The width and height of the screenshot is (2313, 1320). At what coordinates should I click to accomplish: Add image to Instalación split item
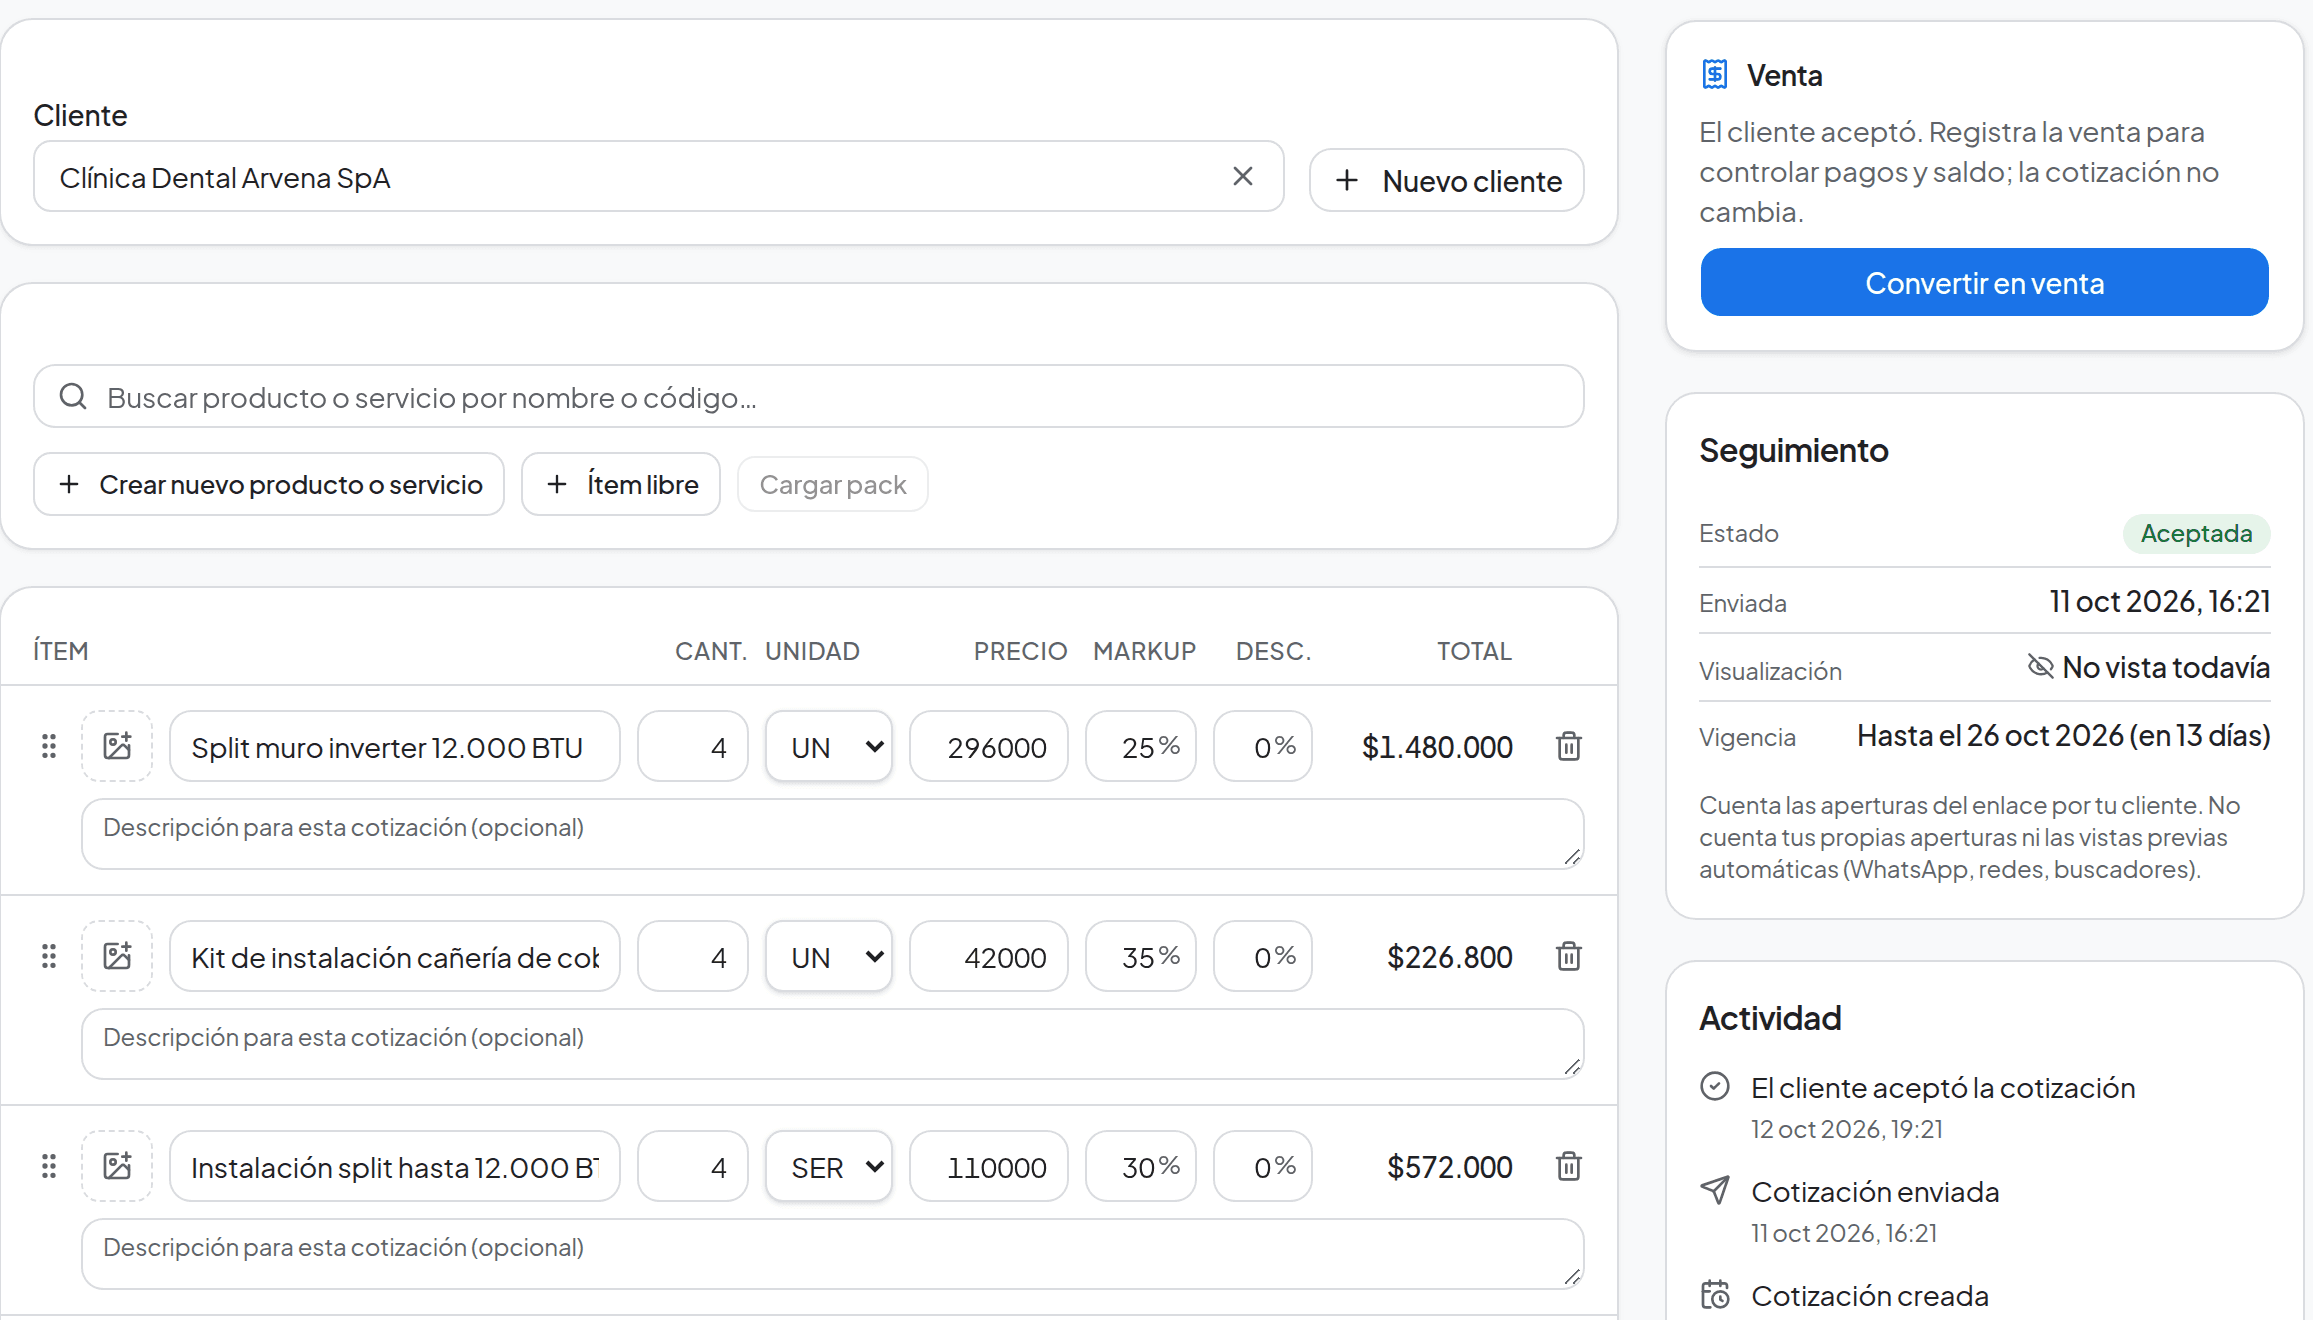click(x=117, y=1166)
